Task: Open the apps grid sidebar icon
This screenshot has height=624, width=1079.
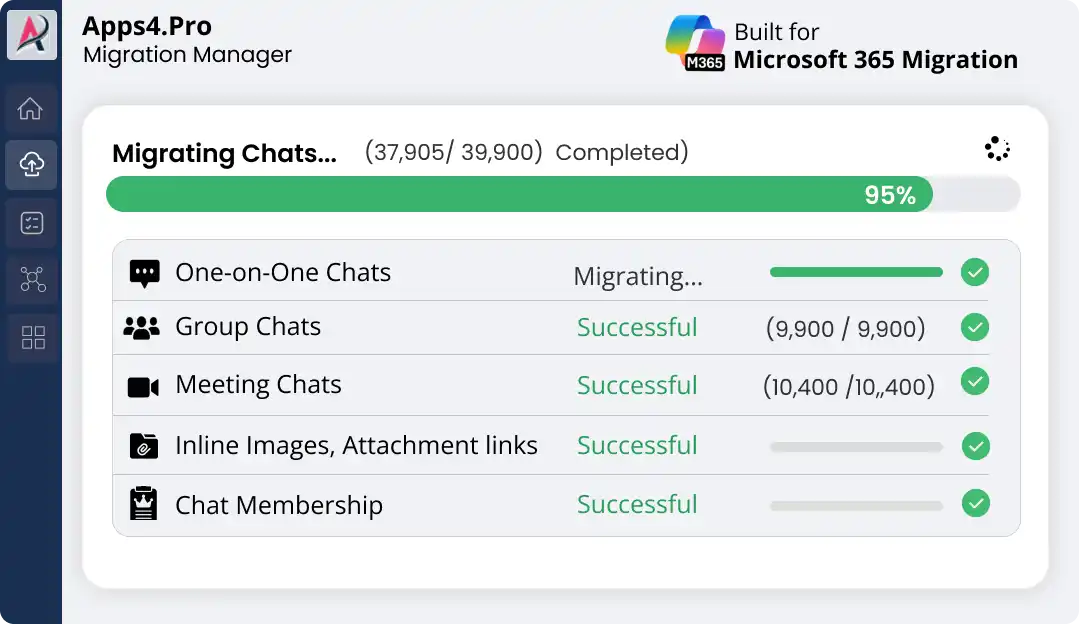Action: click(x=33, y=337)
